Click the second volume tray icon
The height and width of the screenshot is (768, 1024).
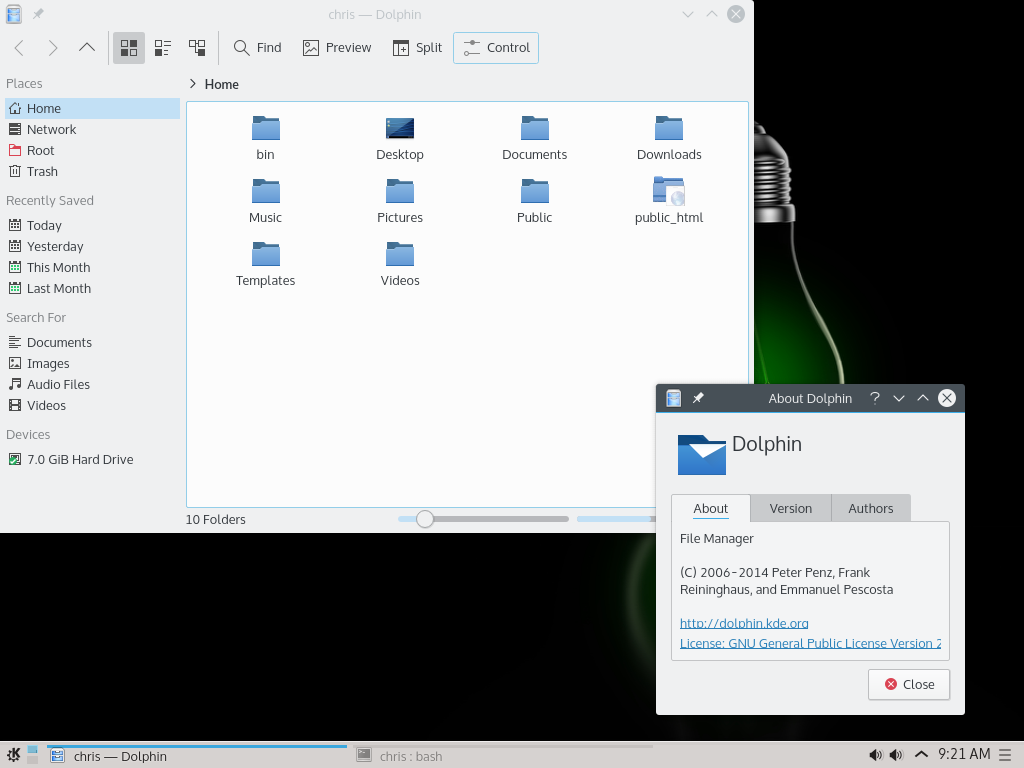coord(897,756)
